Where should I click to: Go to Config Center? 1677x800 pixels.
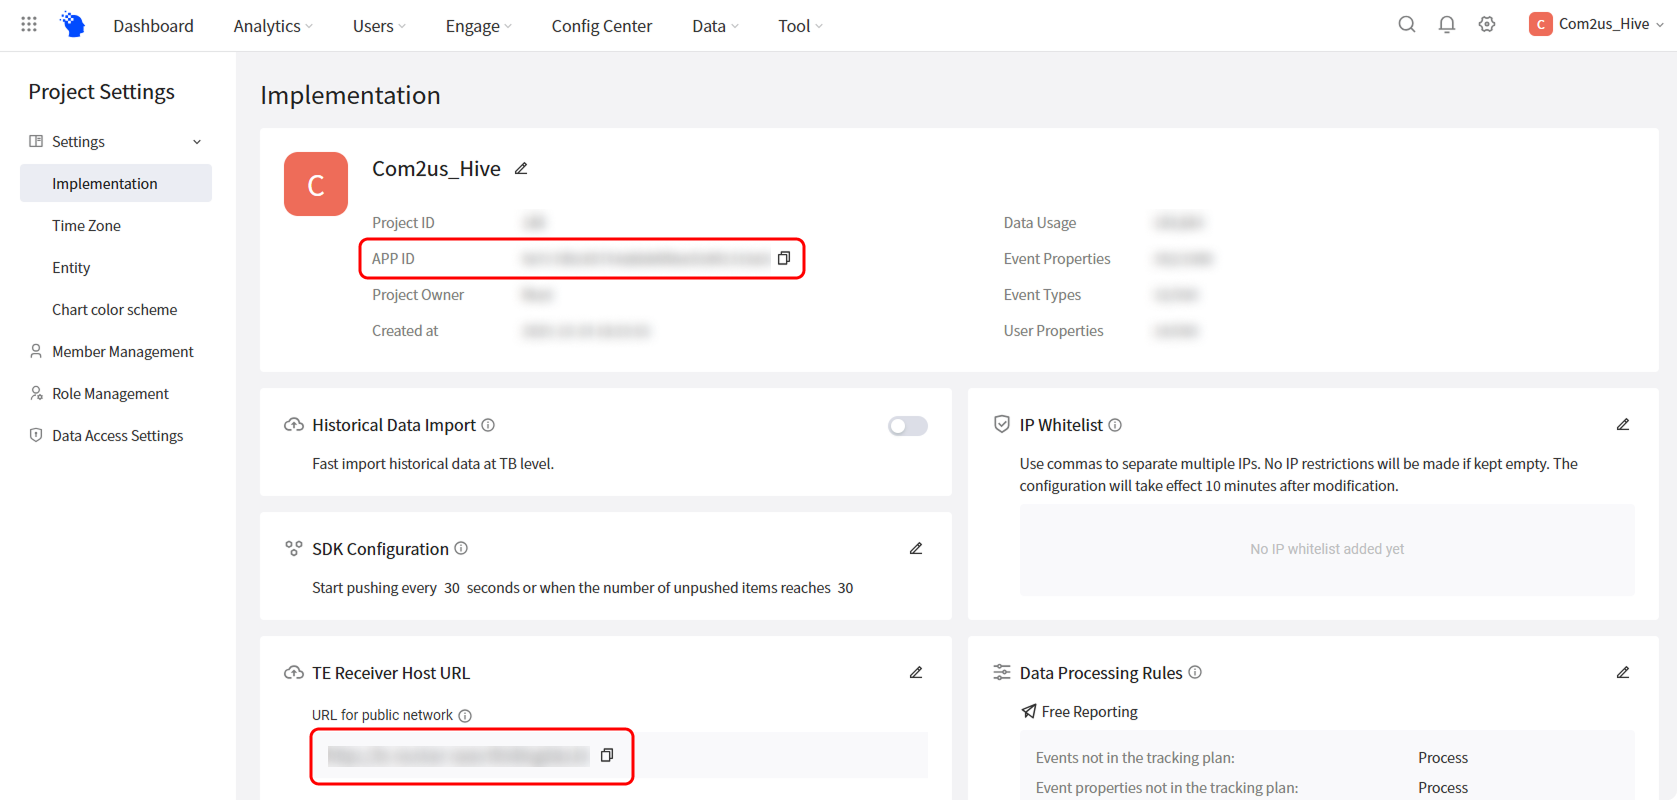click(x=601, y=26)
